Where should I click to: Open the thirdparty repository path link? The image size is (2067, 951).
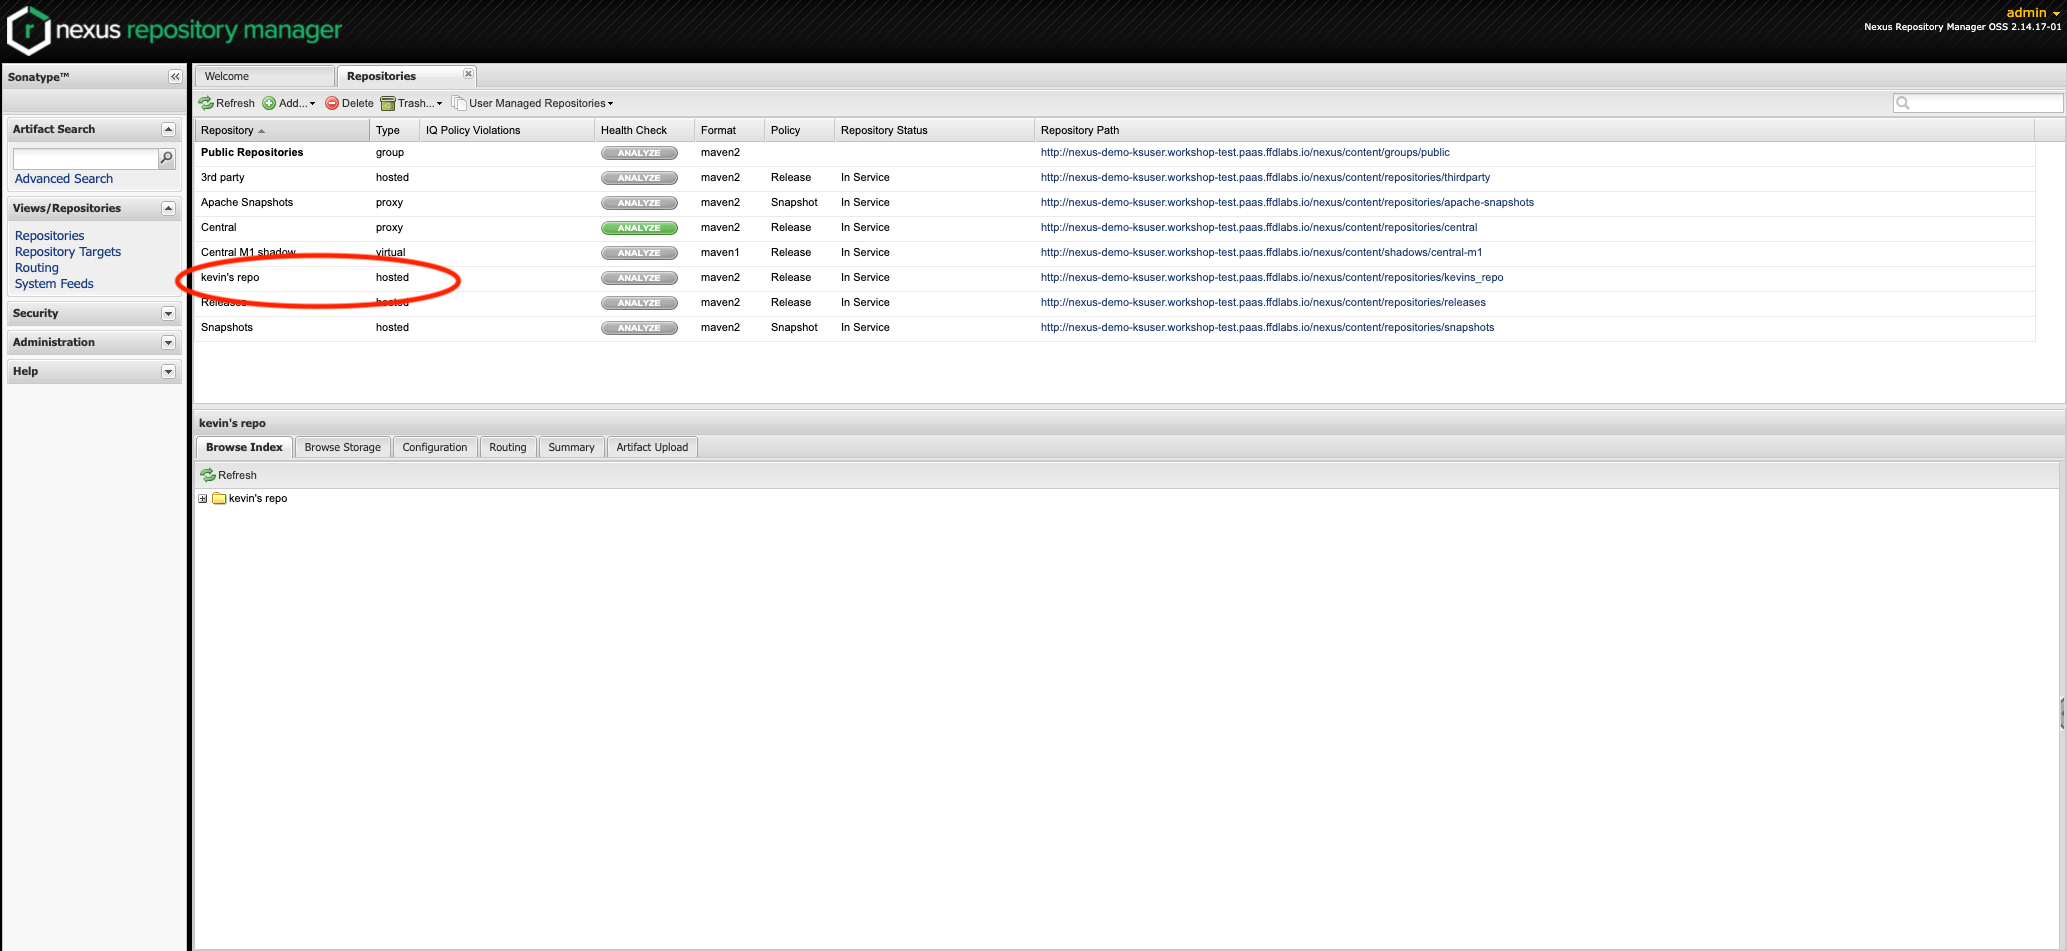pyautogui.click(x=1265, y=178)
